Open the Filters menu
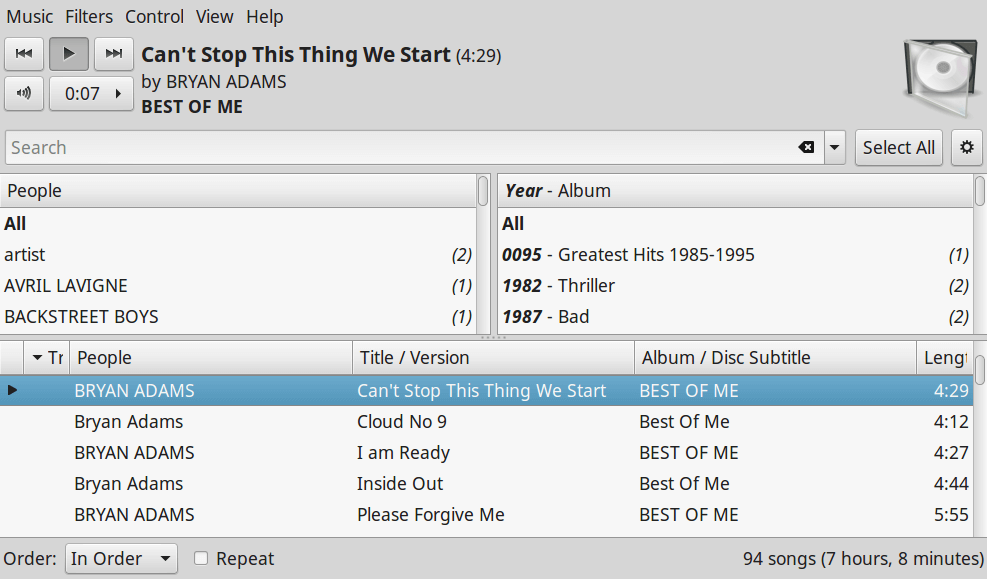This screenshot has height=579, width=987. (89, 17)
